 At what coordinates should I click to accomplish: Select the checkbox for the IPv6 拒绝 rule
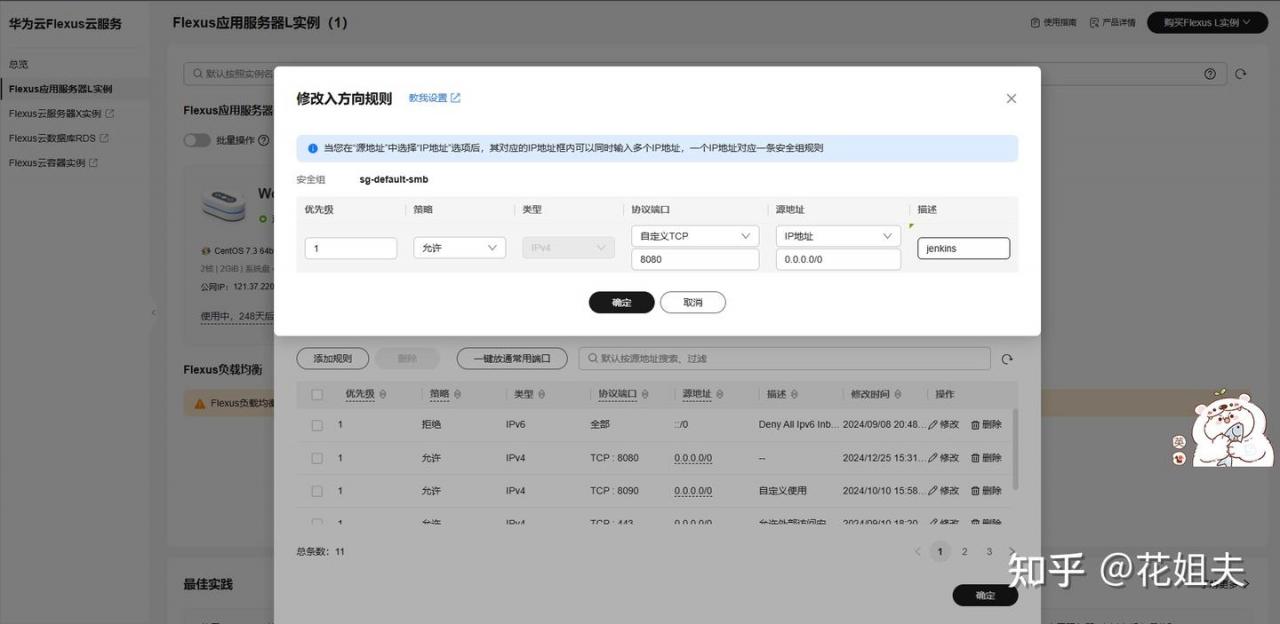click(x=317, y=425)
